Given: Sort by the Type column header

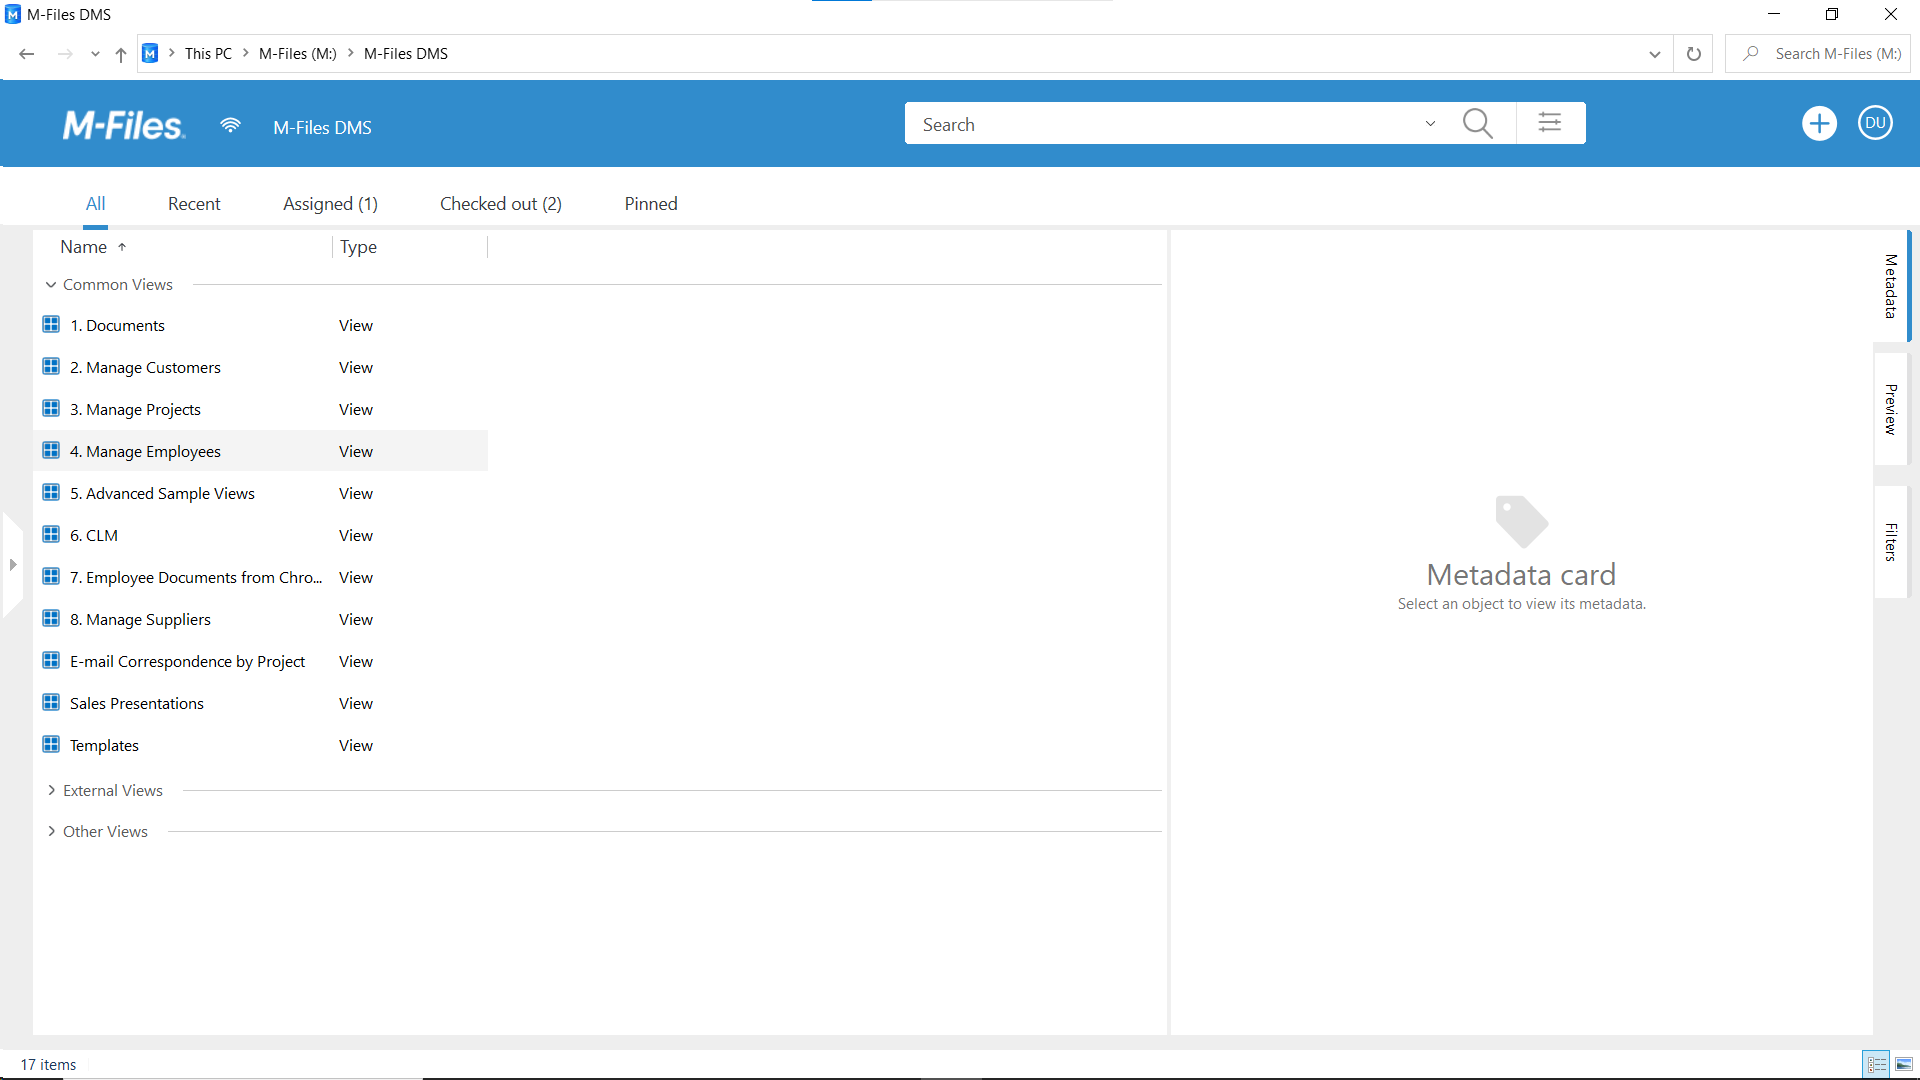Looking at the screenshot, I should click(358, 247).
